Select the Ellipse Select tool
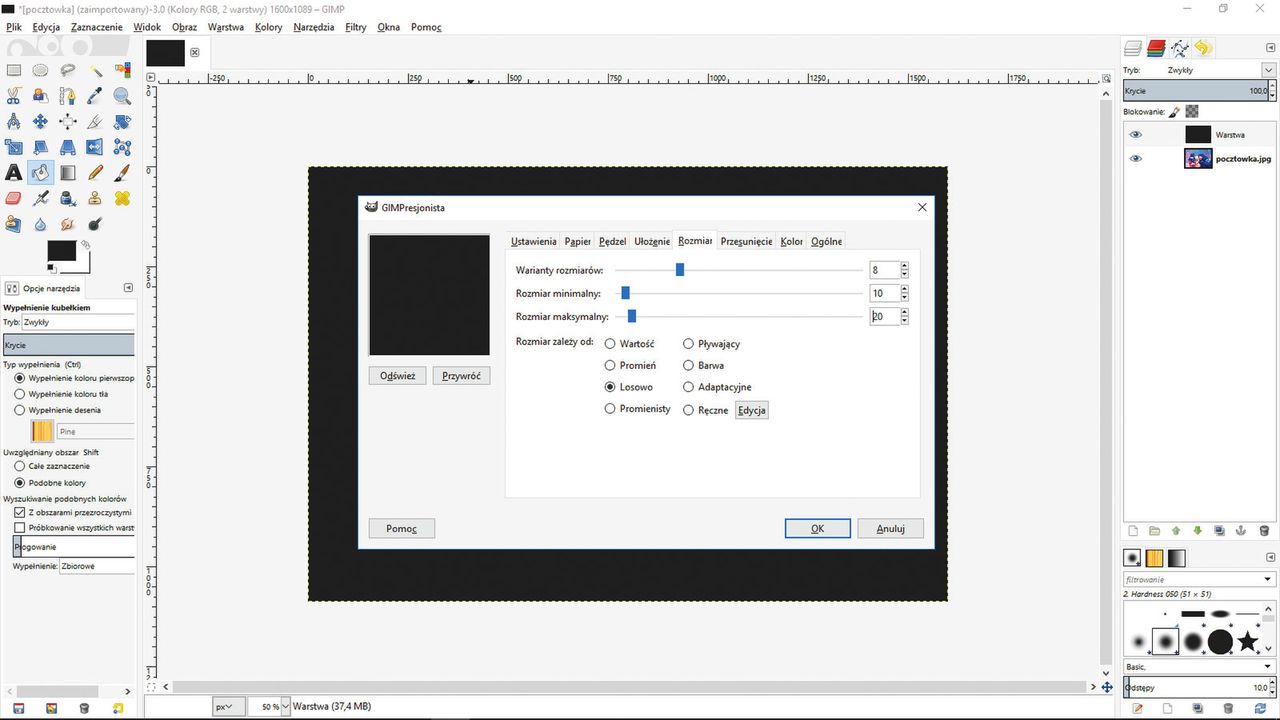 coord(41,70)
